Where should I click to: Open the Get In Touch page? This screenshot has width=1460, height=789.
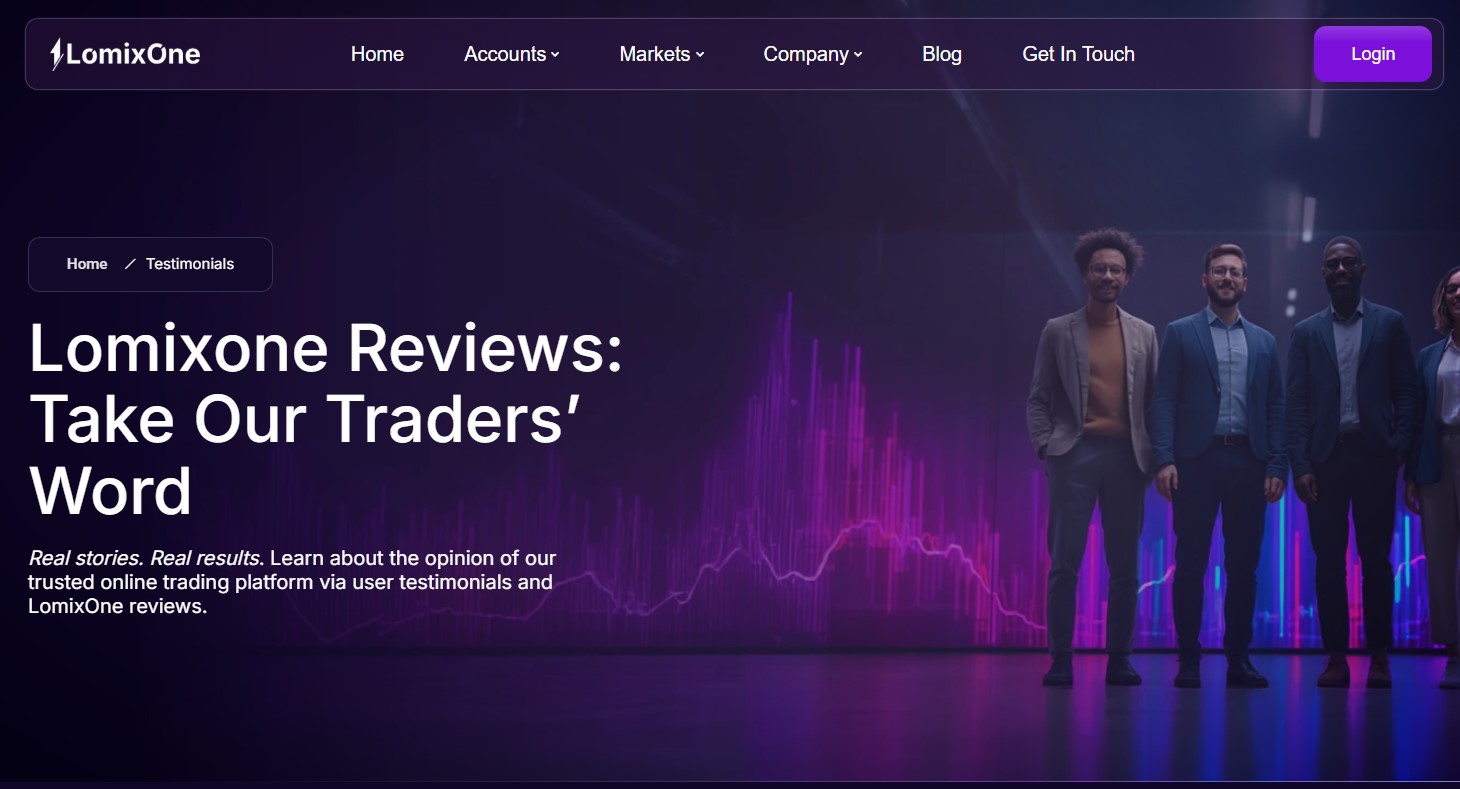(x=1078, y=54)
